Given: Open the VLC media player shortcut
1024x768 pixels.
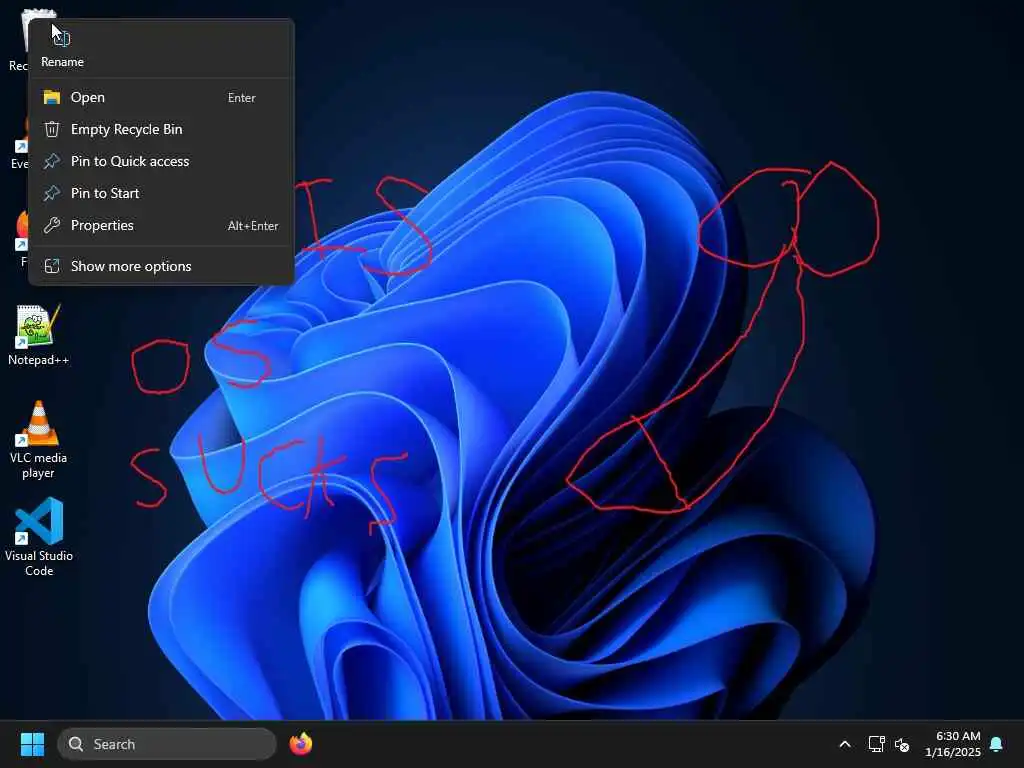Looking at the screenshot, I should pos(38,440).
